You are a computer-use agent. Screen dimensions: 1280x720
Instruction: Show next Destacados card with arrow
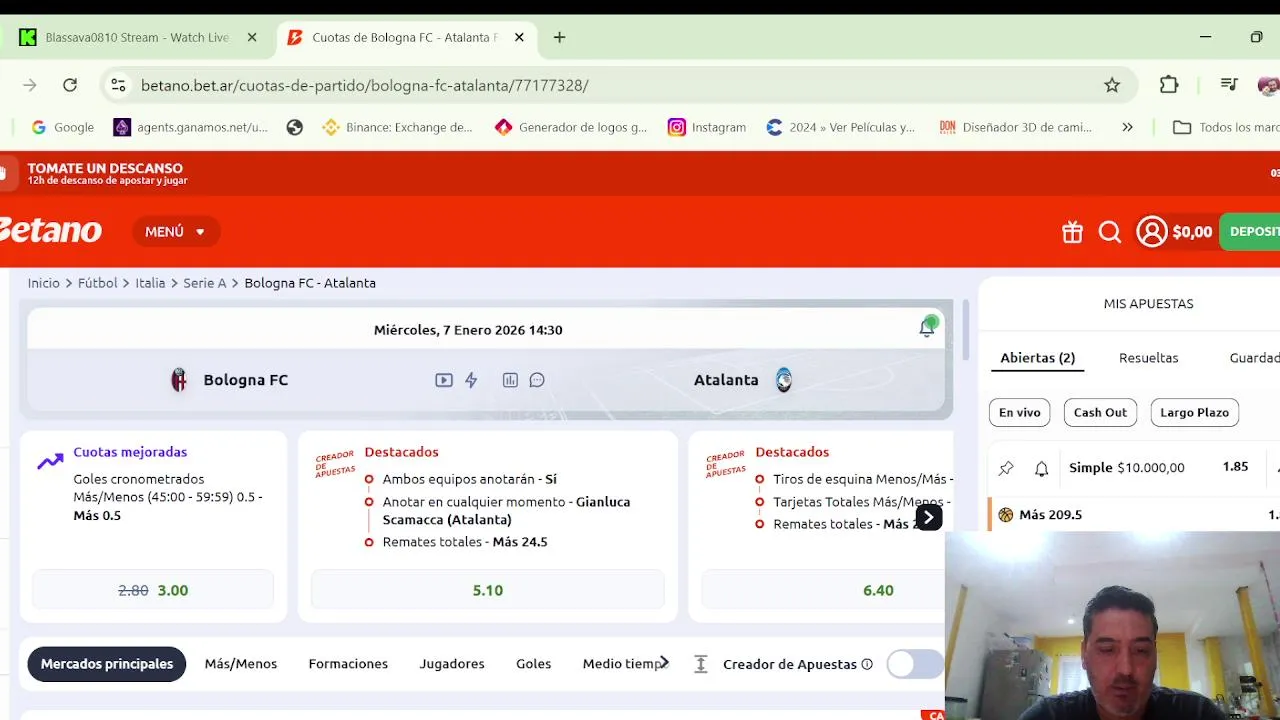[x=928, y=517]
